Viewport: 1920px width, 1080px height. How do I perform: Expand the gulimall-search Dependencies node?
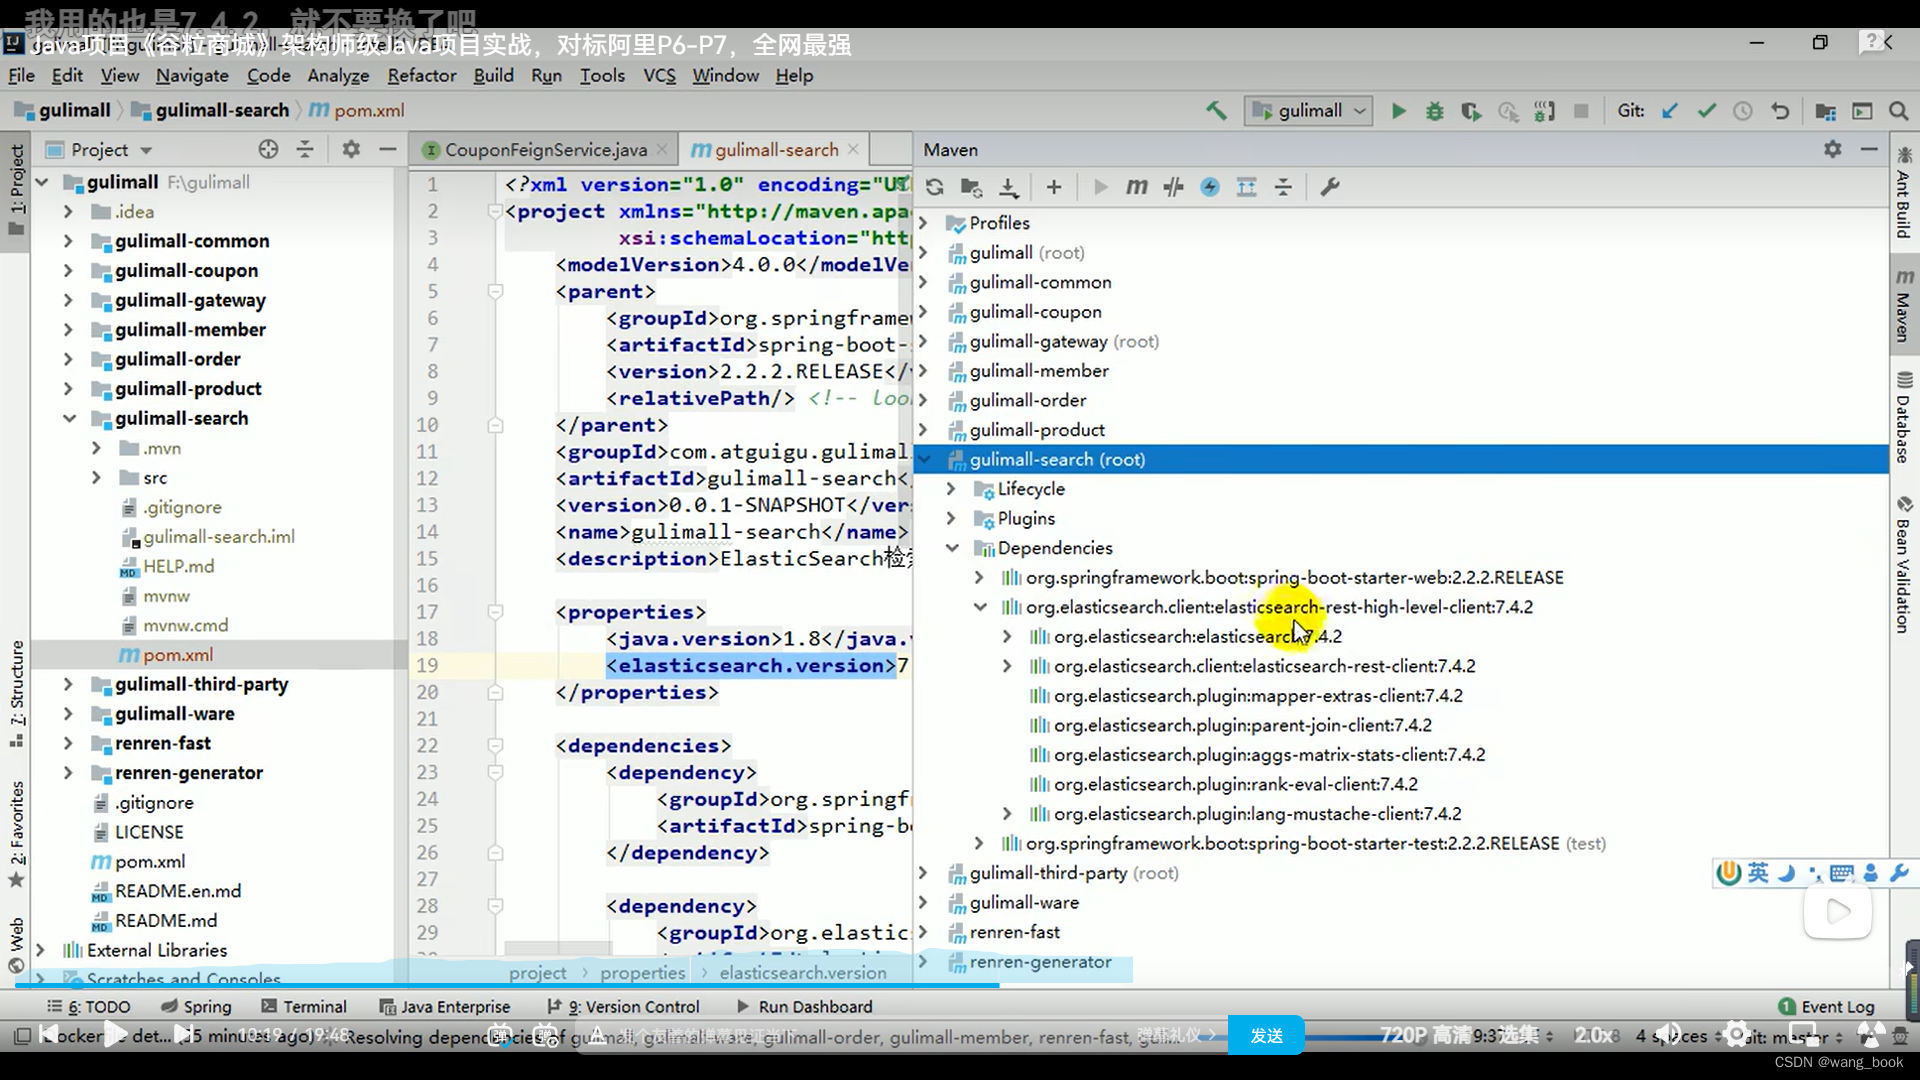click(x=953, y=547)
